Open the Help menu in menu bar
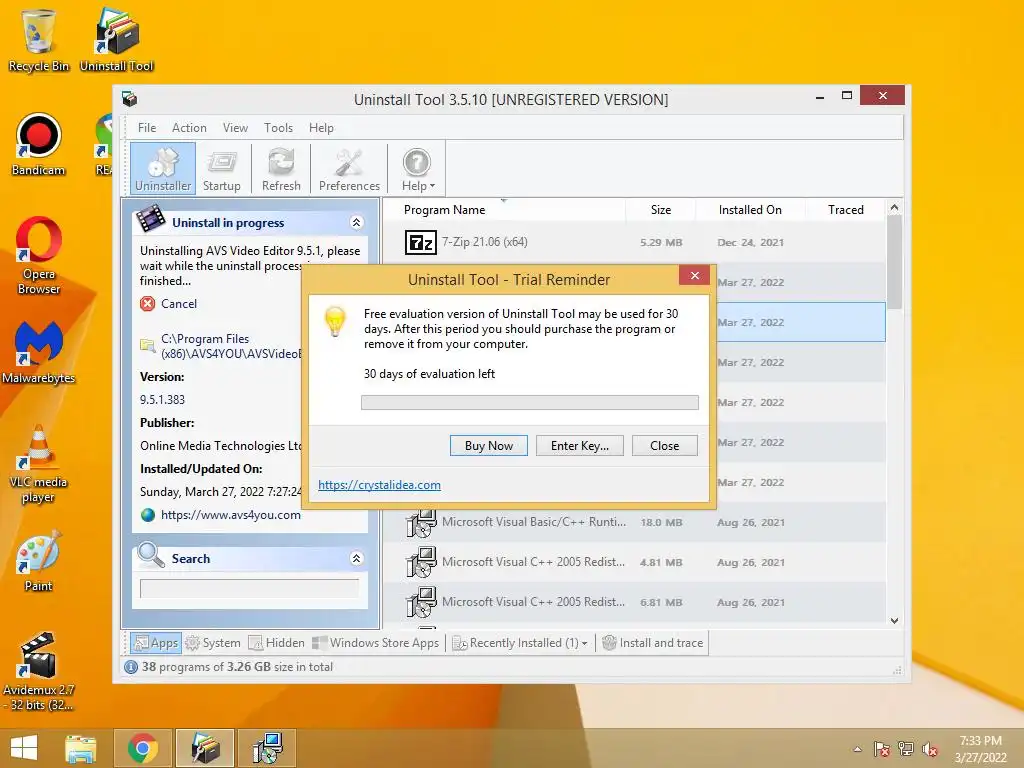 tap(321, 128)
